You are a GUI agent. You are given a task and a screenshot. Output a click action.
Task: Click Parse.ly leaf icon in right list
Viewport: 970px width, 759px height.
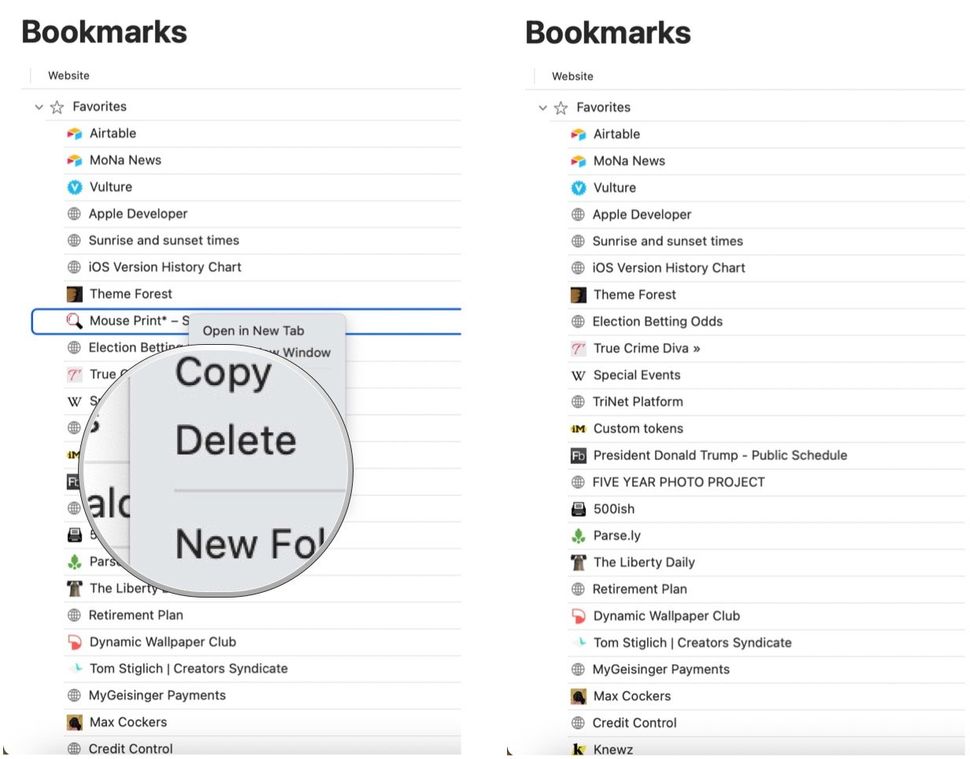(578, 536)
